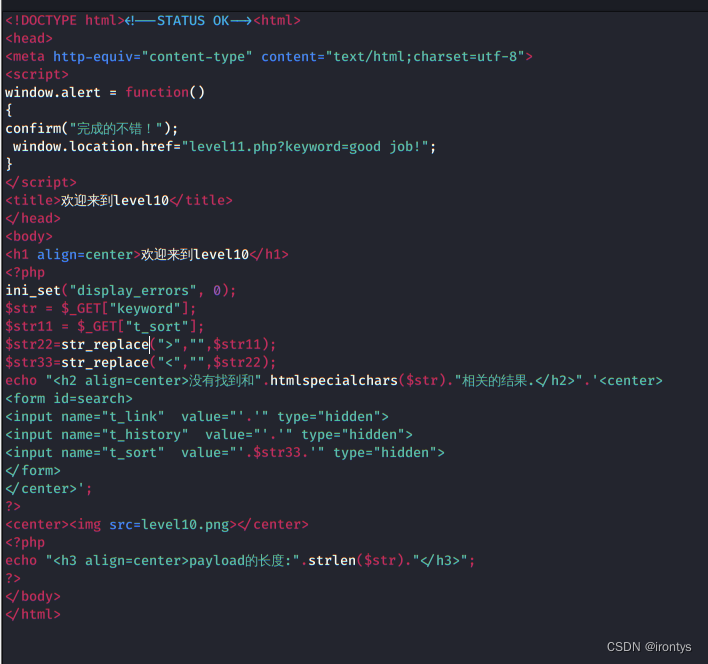The height and width of the screenshot is (664, 708).
Task: Click the '<title>欢迎来到level10</title>' line
Action: pyautogui.click(x=119, y=200)
